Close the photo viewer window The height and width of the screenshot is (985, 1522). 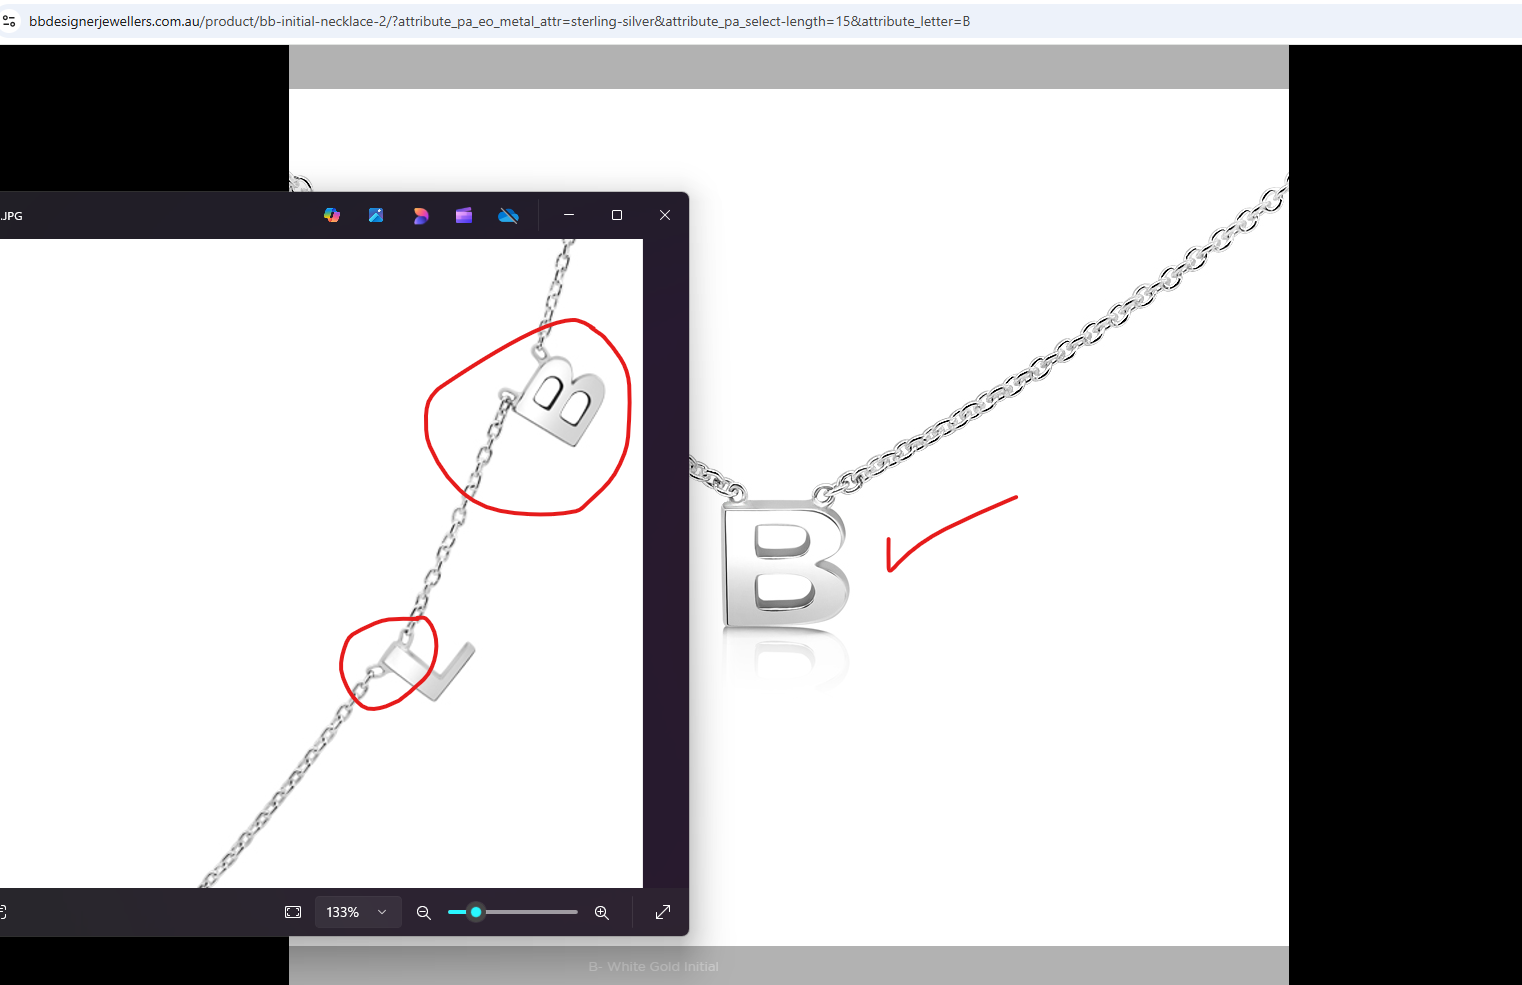click(665, 215)
